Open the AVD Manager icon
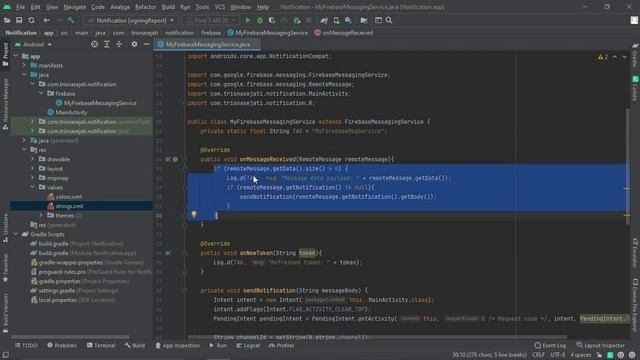 pos(336,20)
